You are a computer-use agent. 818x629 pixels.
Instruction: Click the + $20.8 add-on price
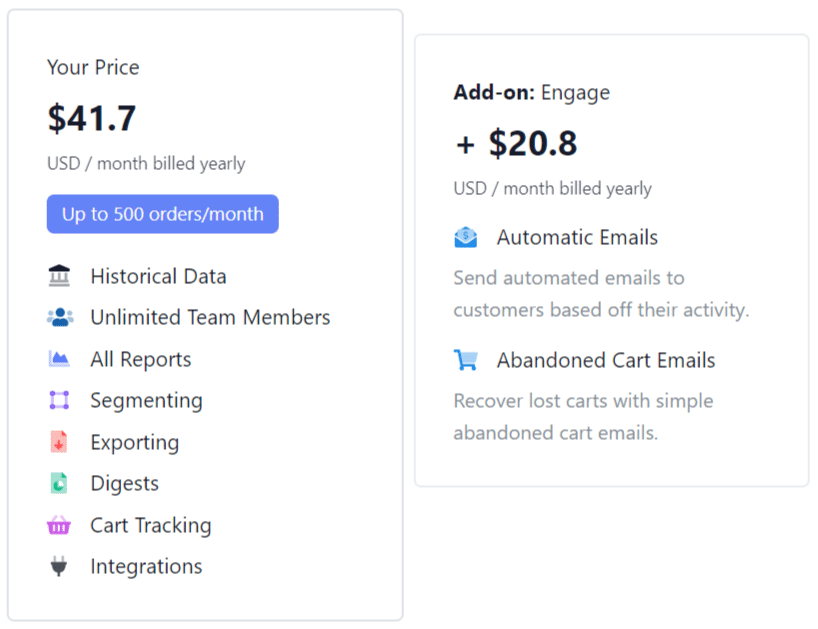tap(516, 143)
